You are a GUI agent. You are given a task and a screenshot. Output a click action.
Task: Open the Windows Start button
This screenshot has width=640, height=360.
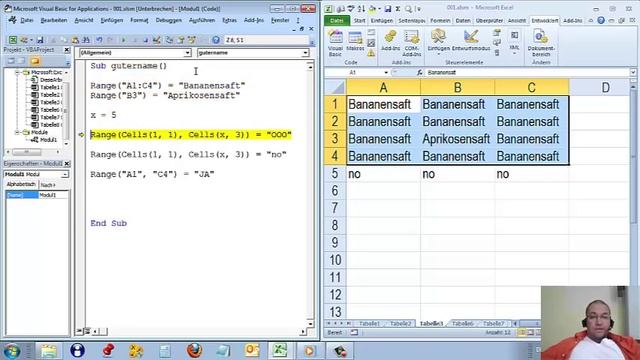coord(11,351)
